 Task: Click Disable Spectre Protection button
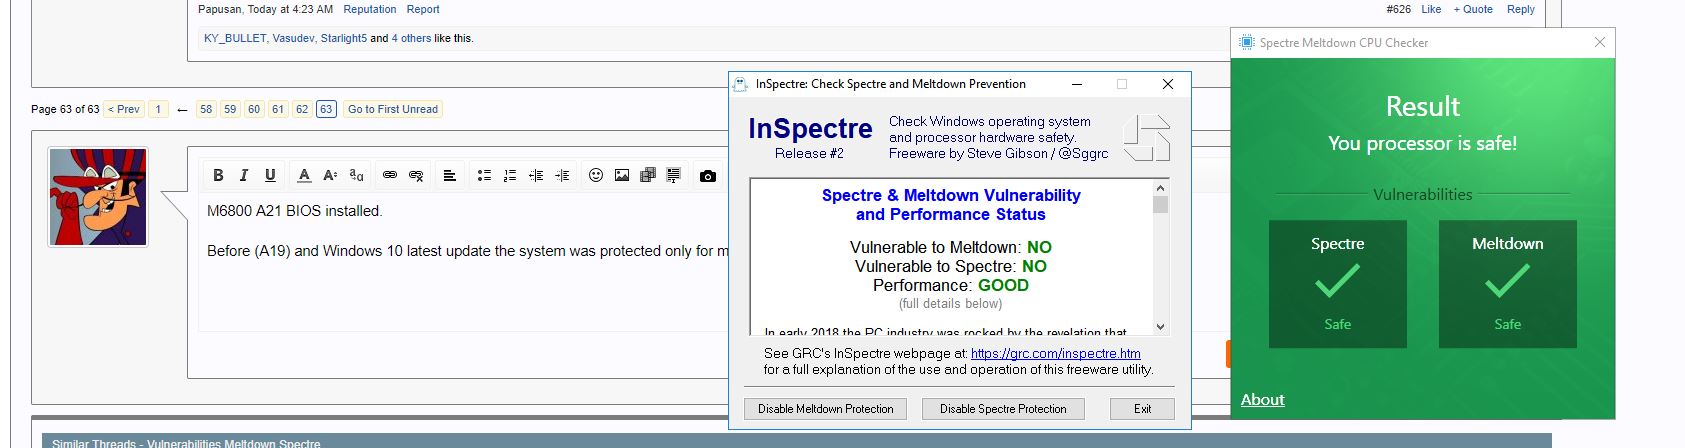[1003, 409]
